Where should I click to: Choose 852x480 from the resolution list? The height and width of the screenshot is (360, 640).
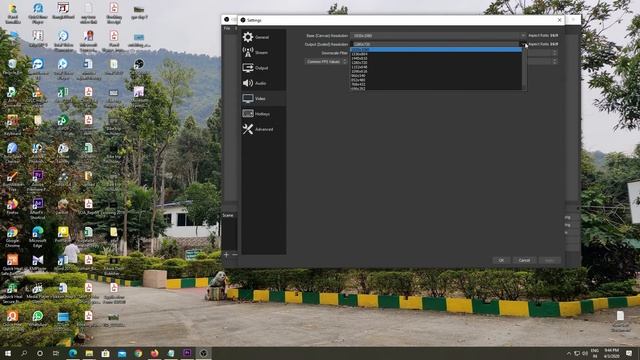[436, 80]
